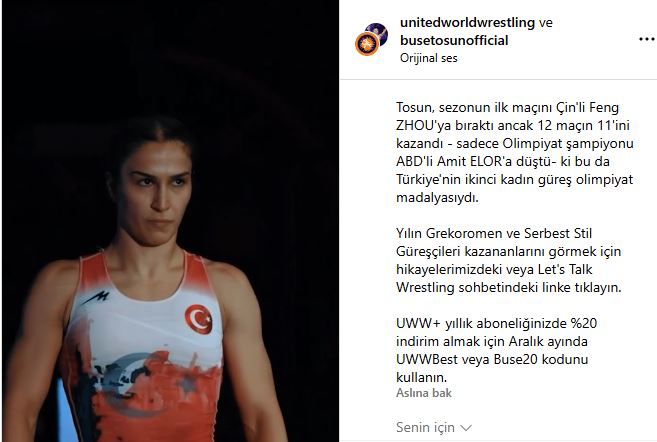Click the Let's Talk Wrestling text in caption

coord(494,278)
